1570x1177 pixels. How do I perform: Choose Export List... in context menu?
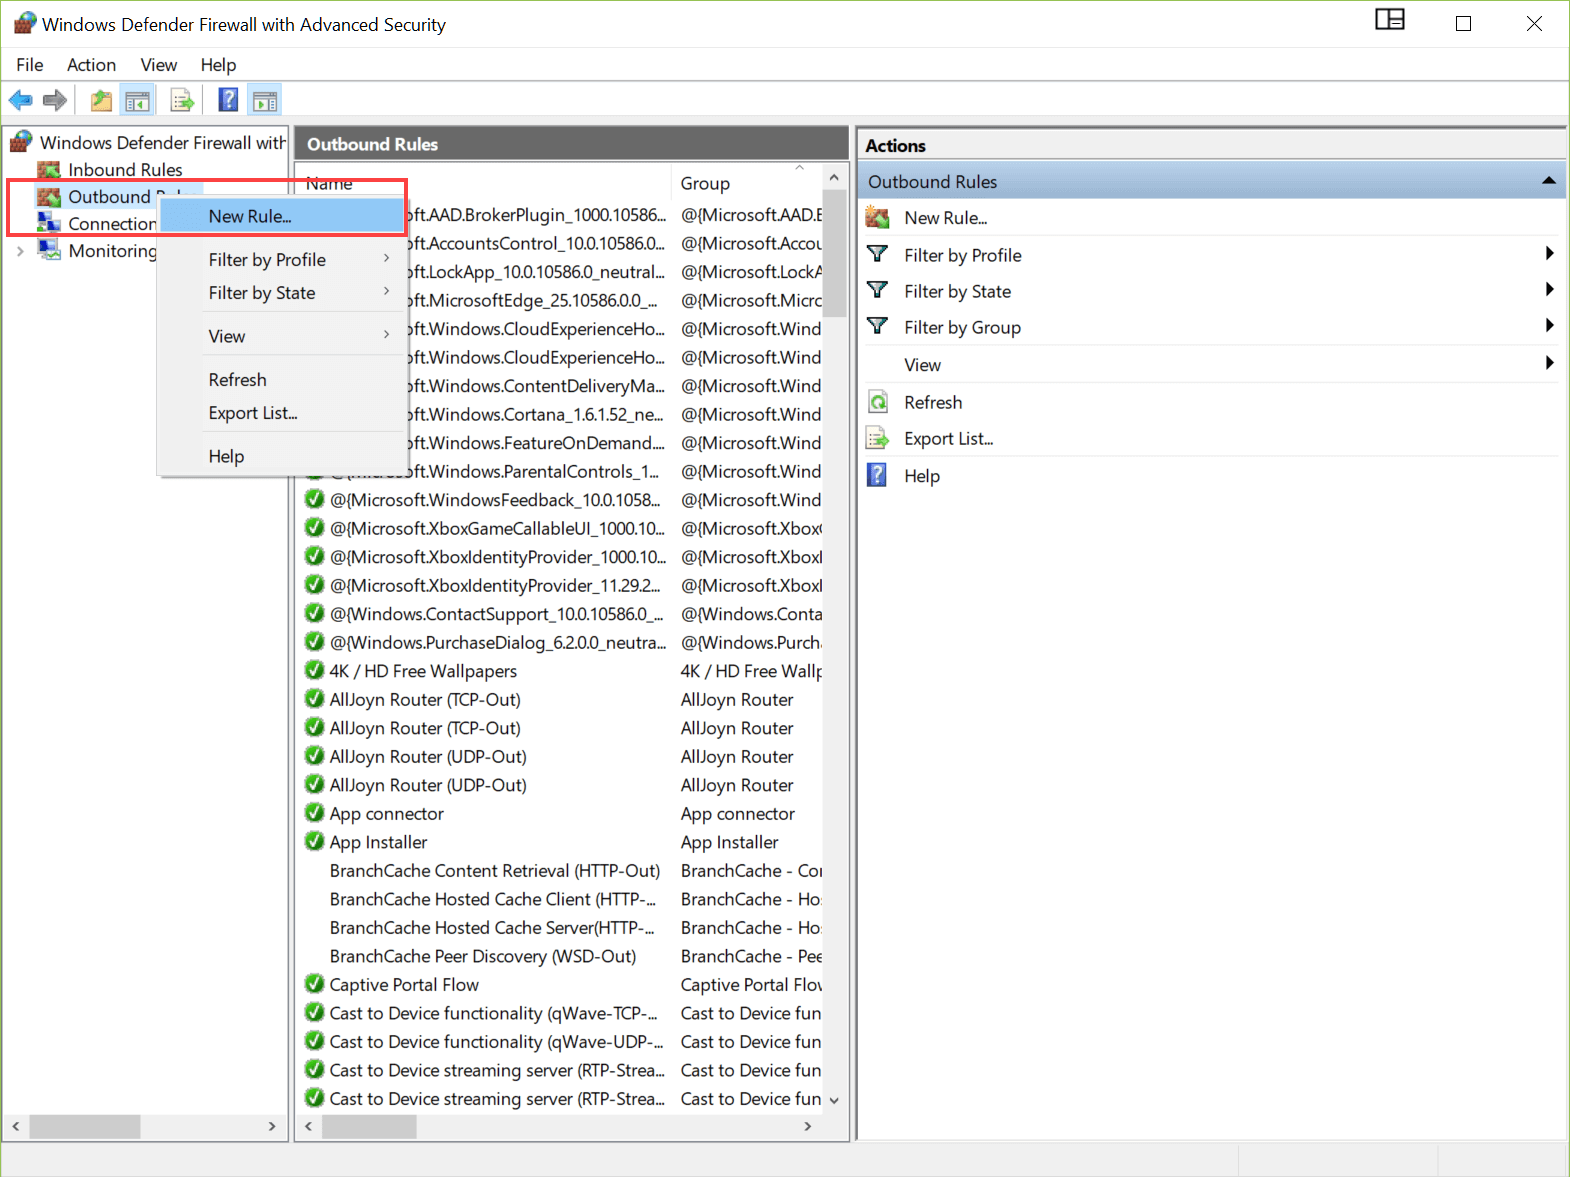pyautogui.click(x=282, y=413)
